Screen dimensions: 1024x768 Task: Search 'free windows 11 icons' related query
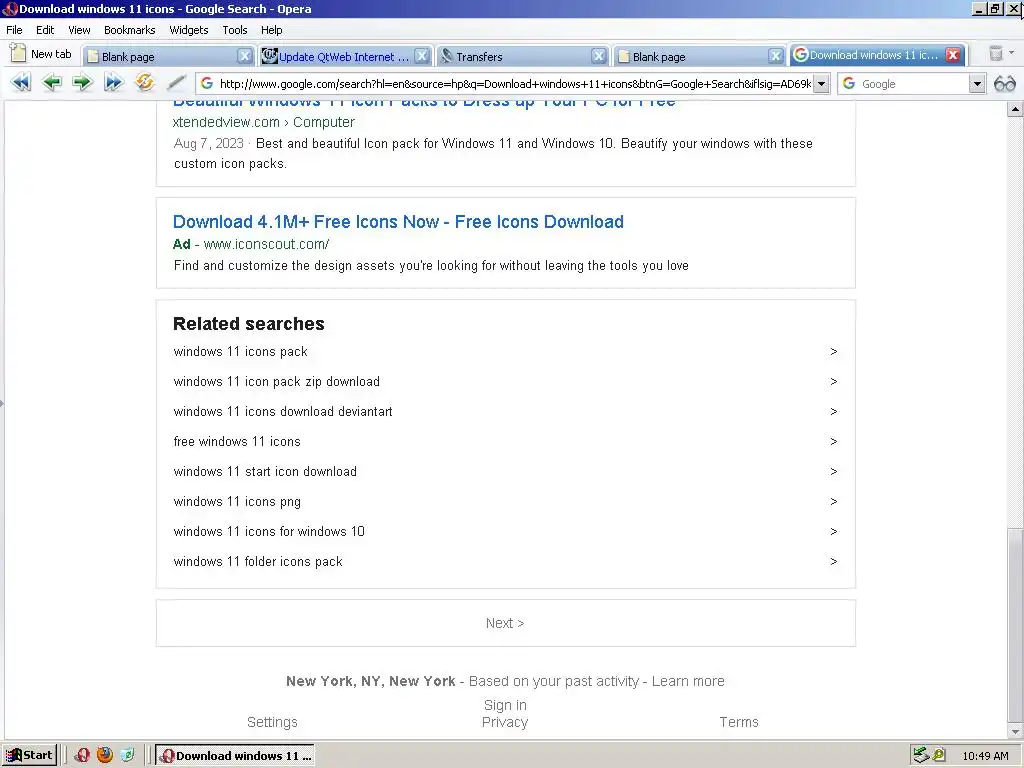pos(237,441)
